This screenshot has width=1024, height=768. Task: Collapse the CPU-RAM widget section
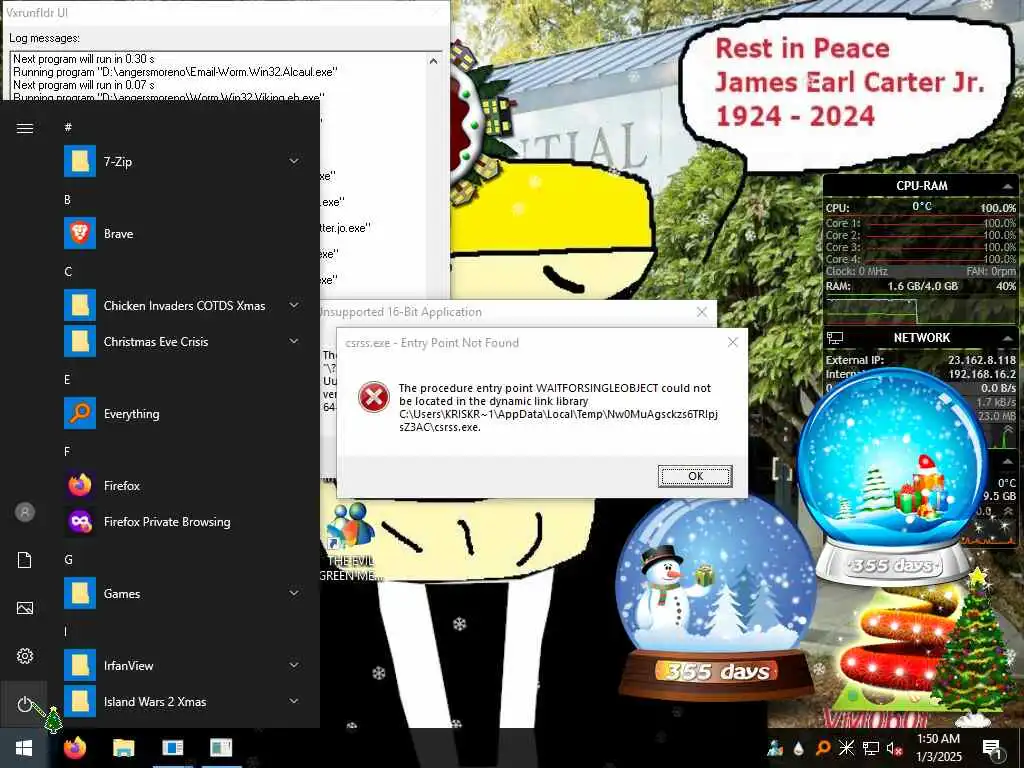point(1008,187)
